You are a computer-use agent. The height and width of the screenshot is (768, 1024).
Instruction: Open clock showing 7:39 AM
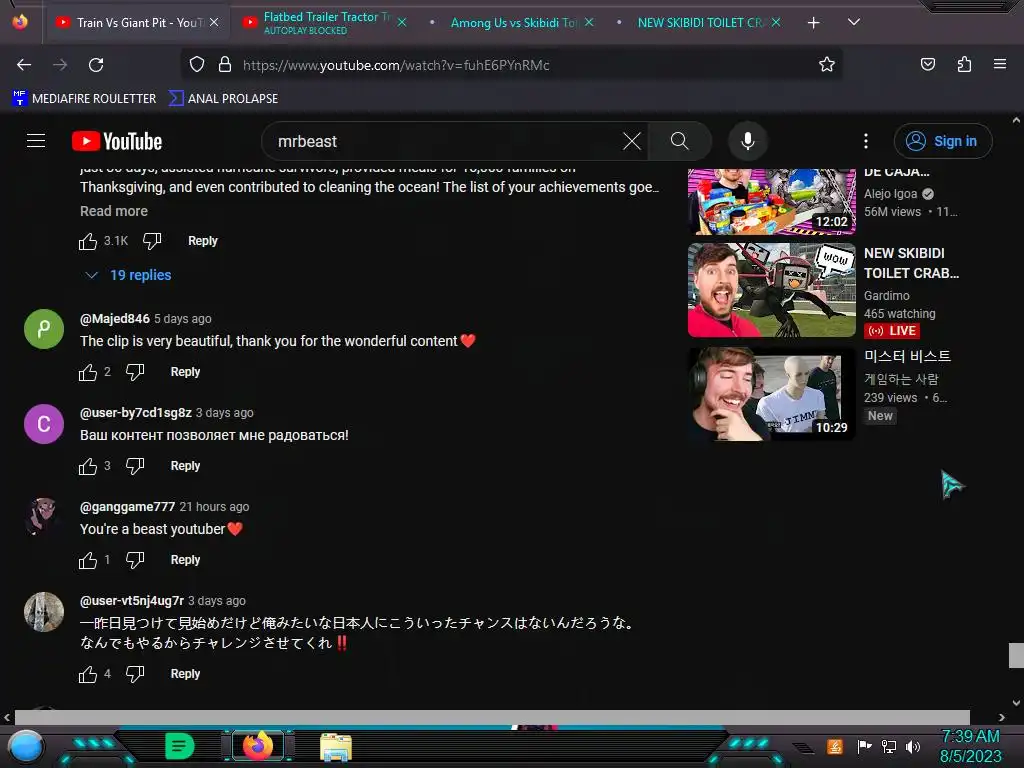[970, 746]
